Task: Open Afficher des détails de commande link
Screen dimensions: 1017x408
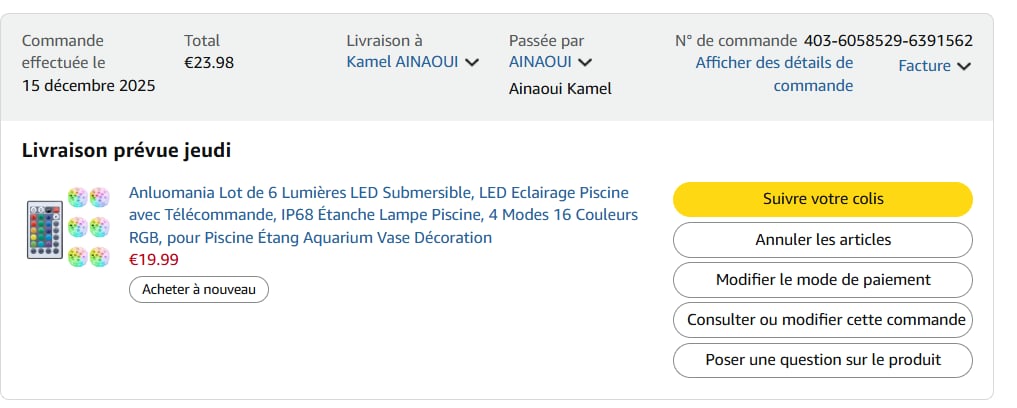Action: click(x=775, y=74)
